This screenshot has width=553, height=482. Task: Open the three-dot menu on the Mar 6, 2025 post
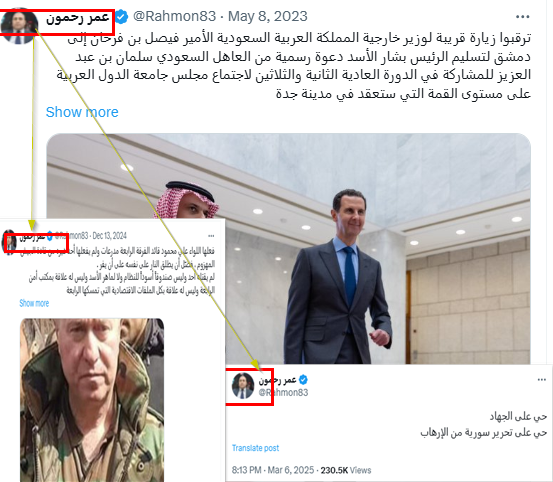[542, 380]
